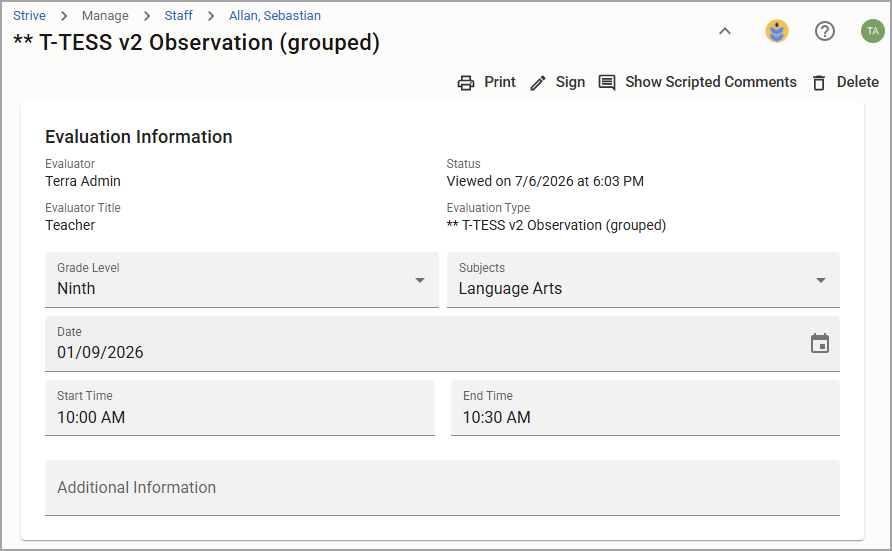Image resolution: width=892 pixels, height=551 pixels.
Task: Click the evaluator name Terra Admin
Action: tap(83, 181)
